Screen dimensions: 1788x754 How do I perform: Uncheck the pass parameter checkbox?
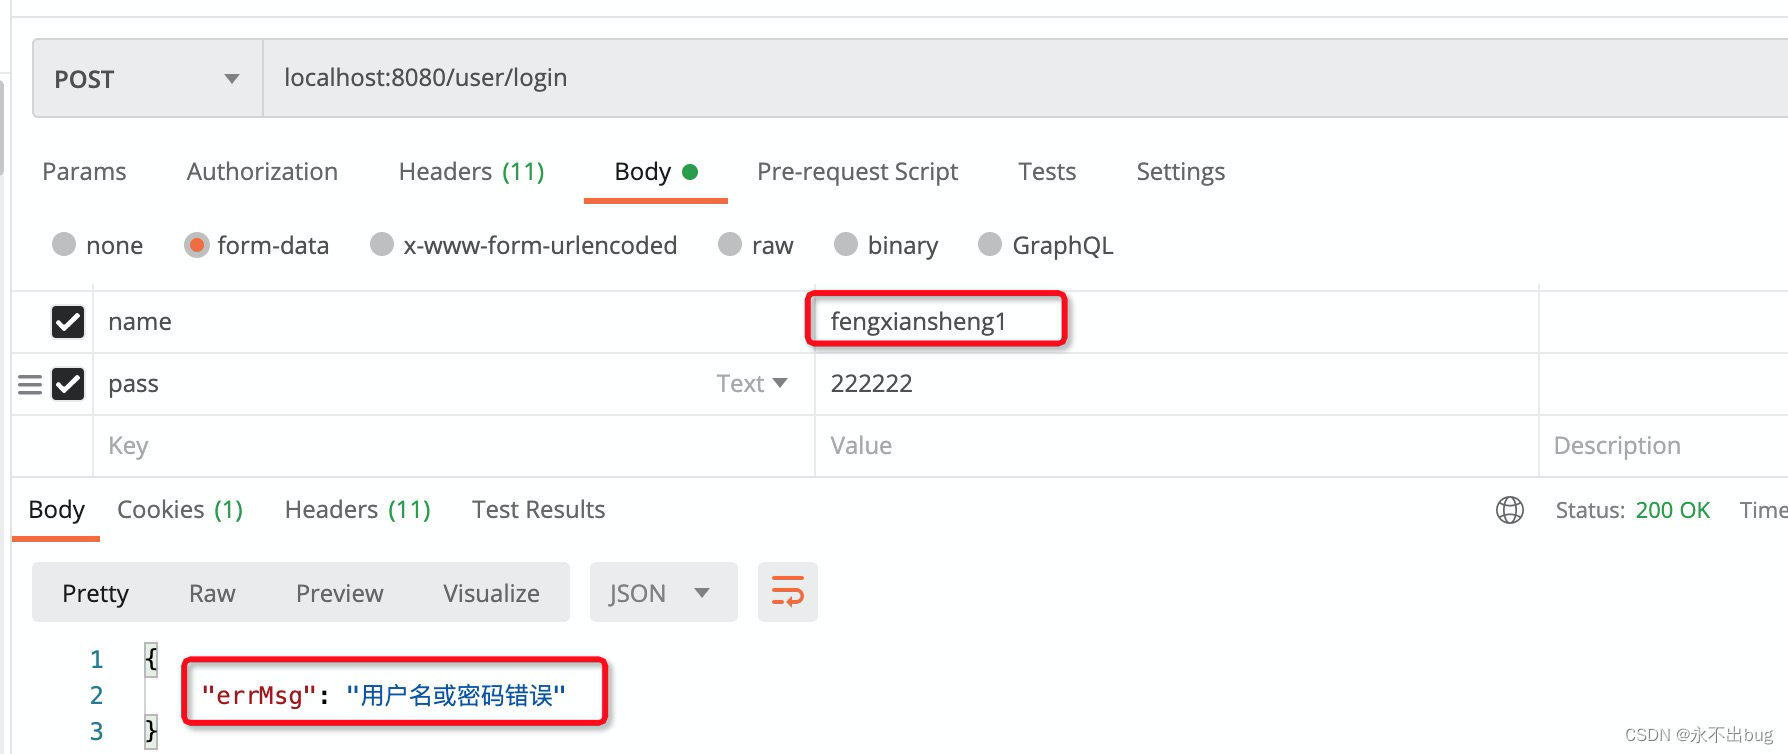(67, 383)
